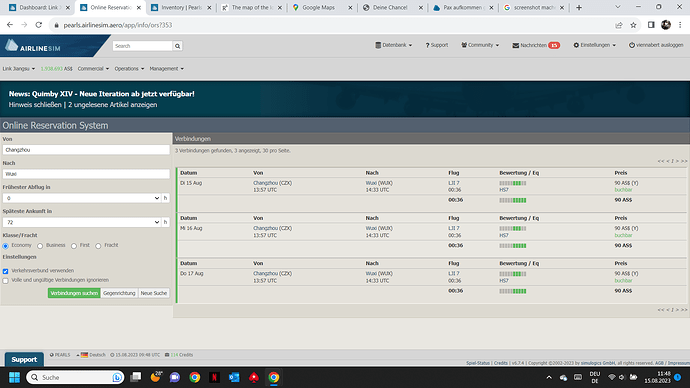Click the buchbar link for Di 15 Aug flight
The width and height of the screenshot is (690, 388).
(x=623, y=190)
